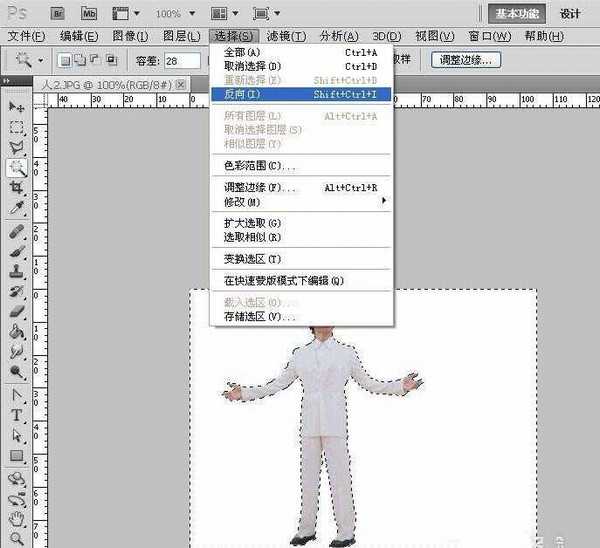Select the Crop tool

(16, 189)
